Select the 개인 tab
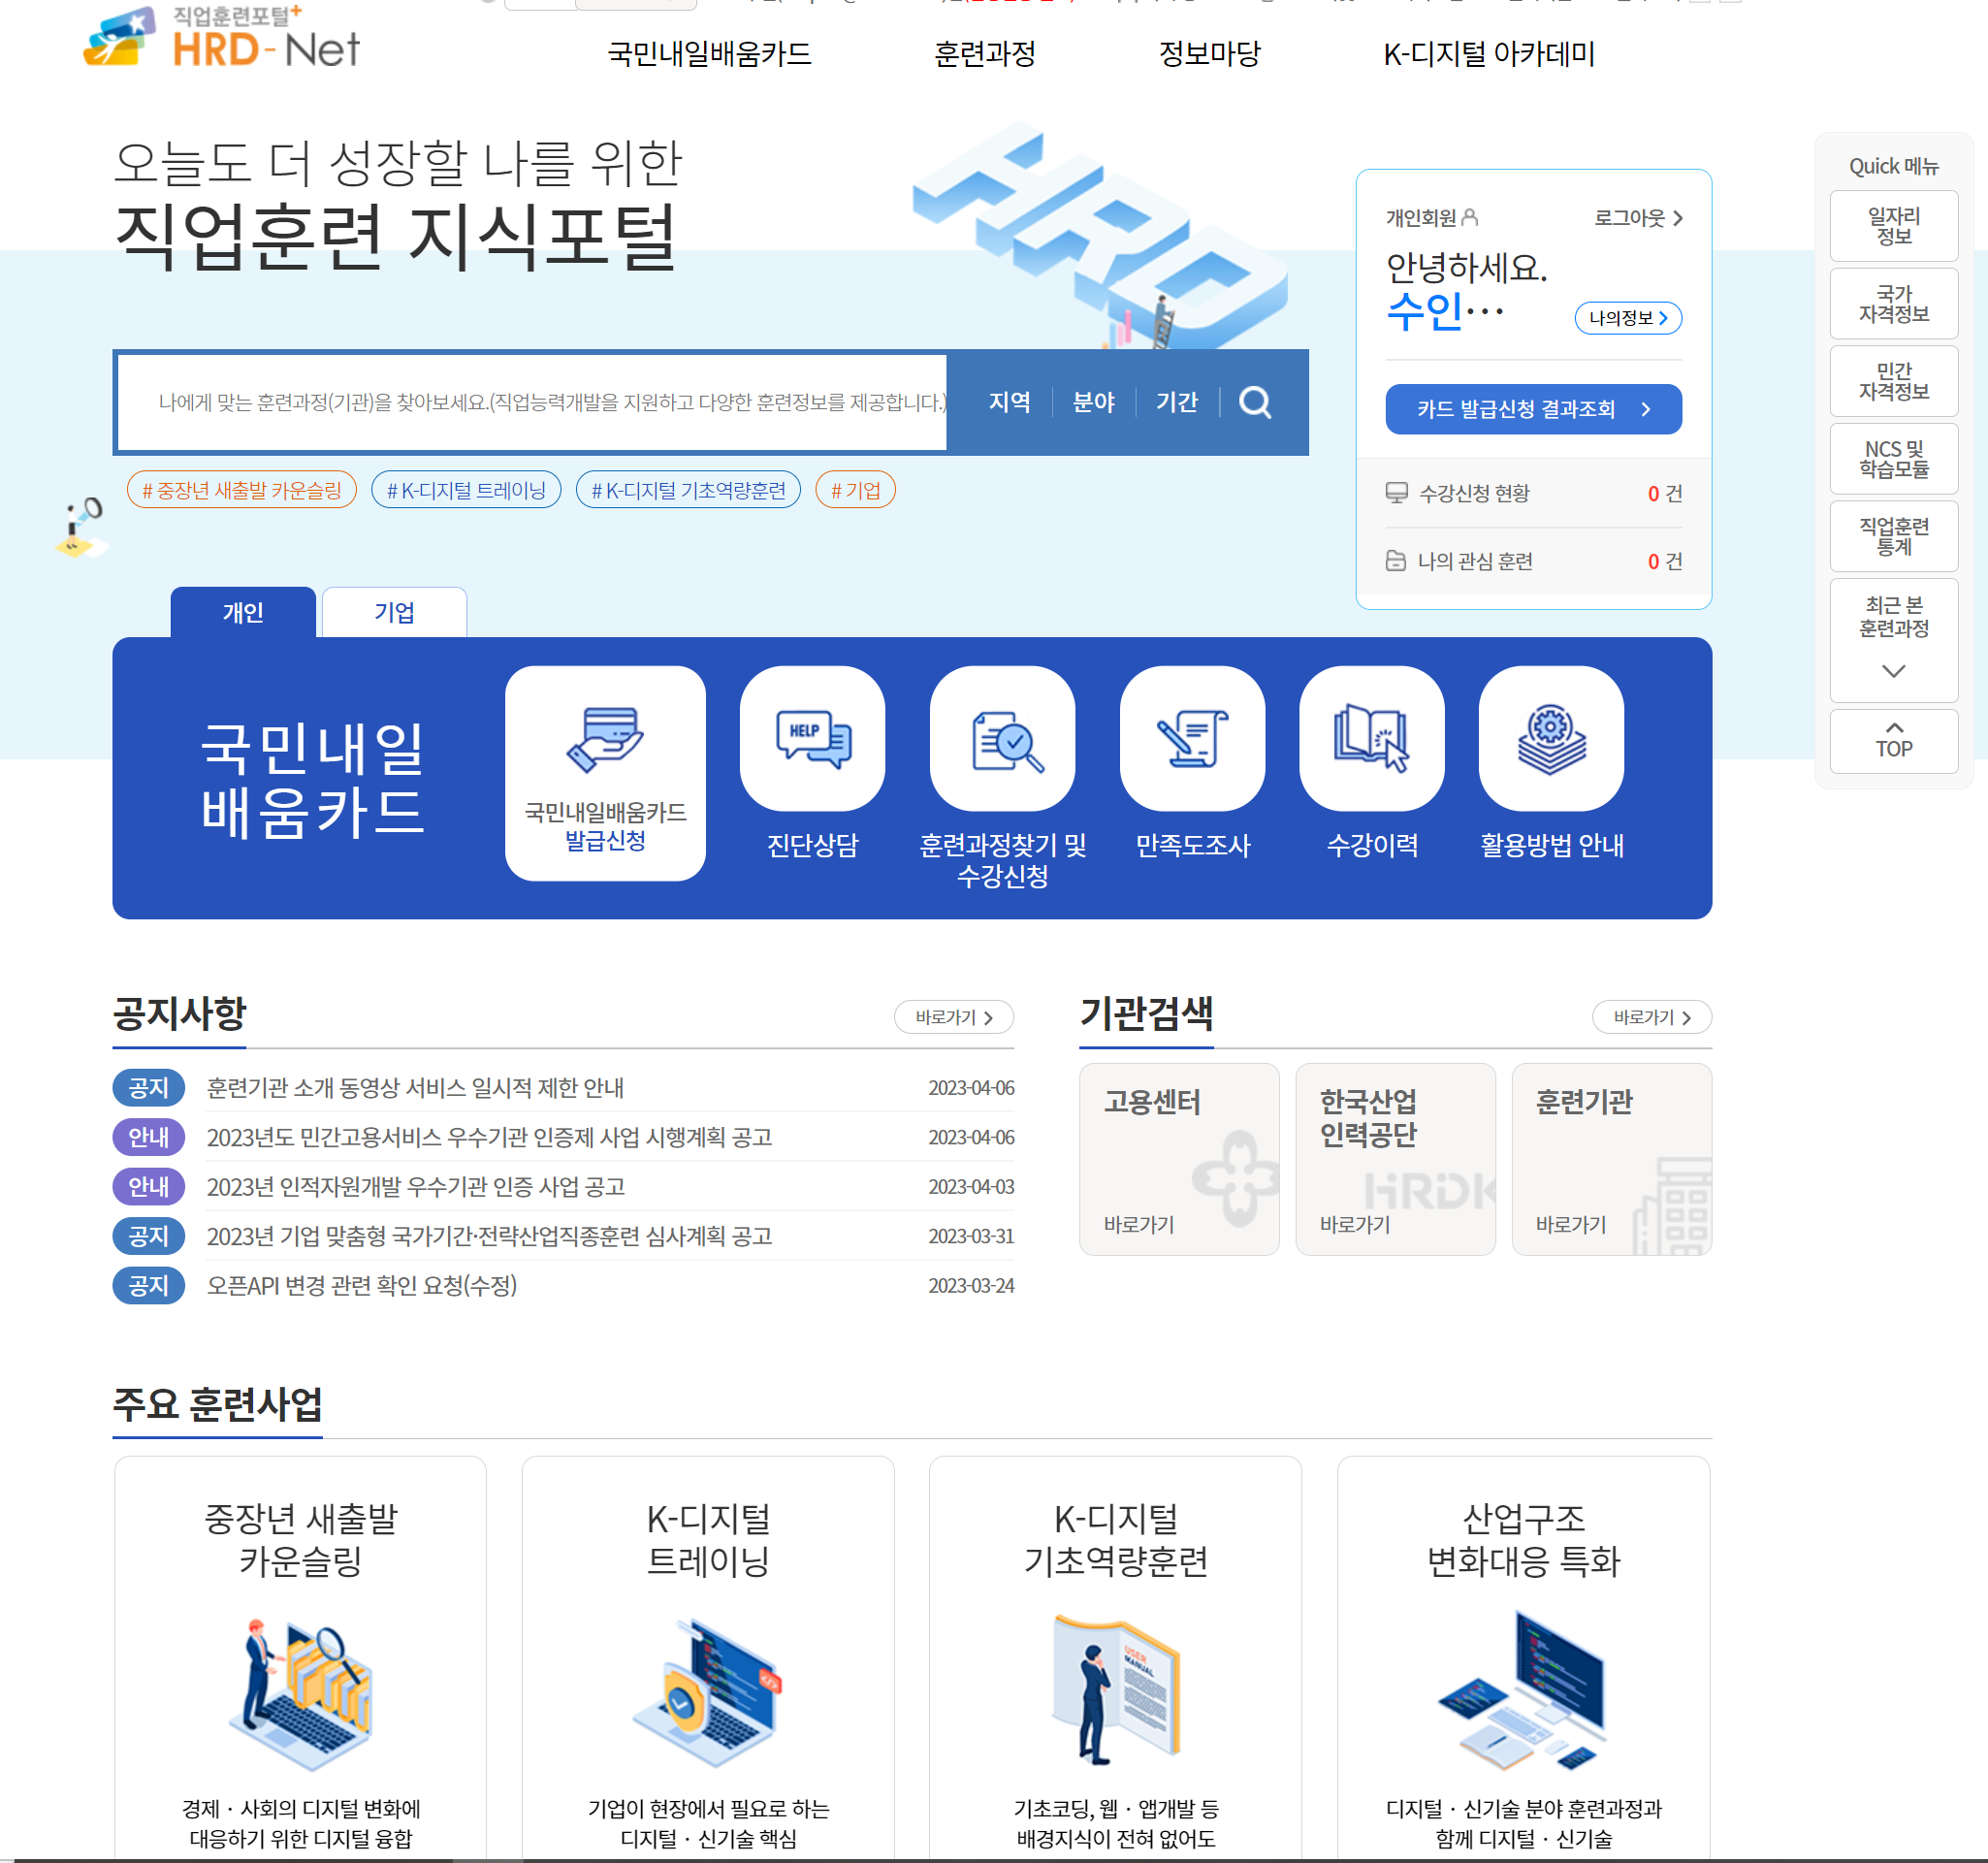Screen dimensions: 1988x1863 [x=243, y=612]
